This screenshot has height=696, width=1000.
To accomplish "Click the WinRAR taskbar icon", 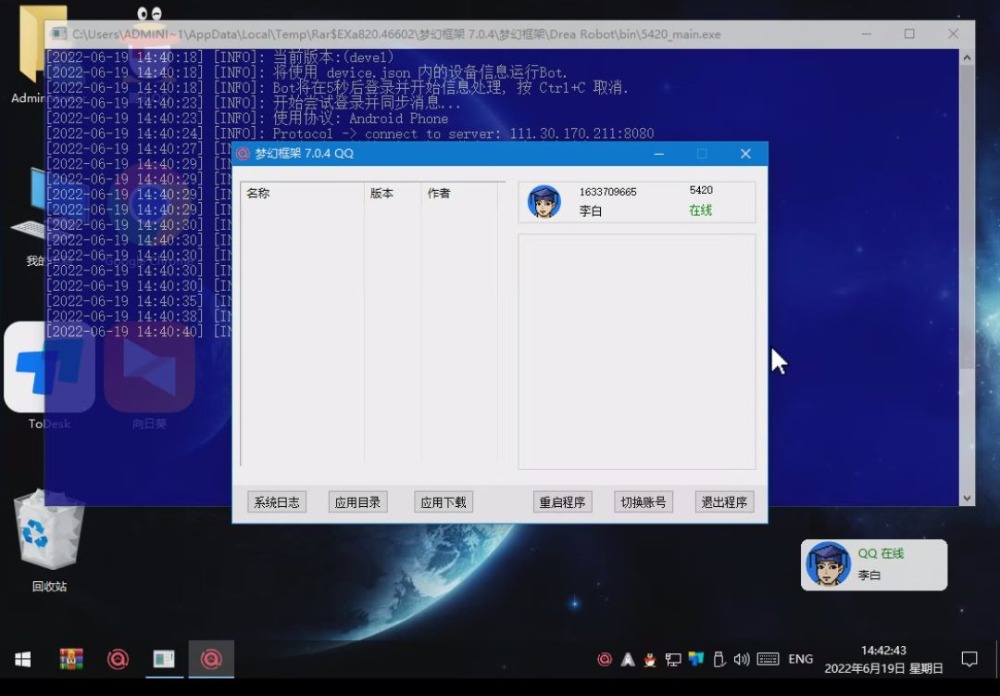I will coord(70,659).
